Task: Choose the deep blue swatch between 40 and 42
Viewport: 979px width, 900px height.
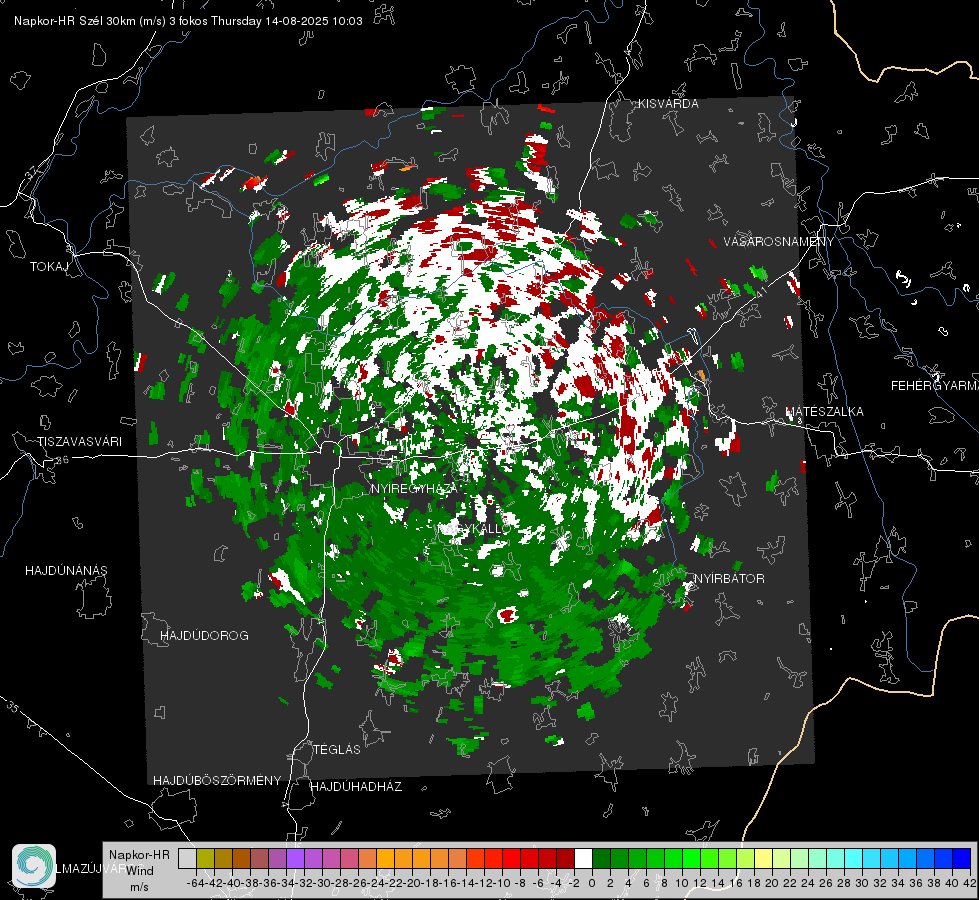Action: (x=961, y=858)
